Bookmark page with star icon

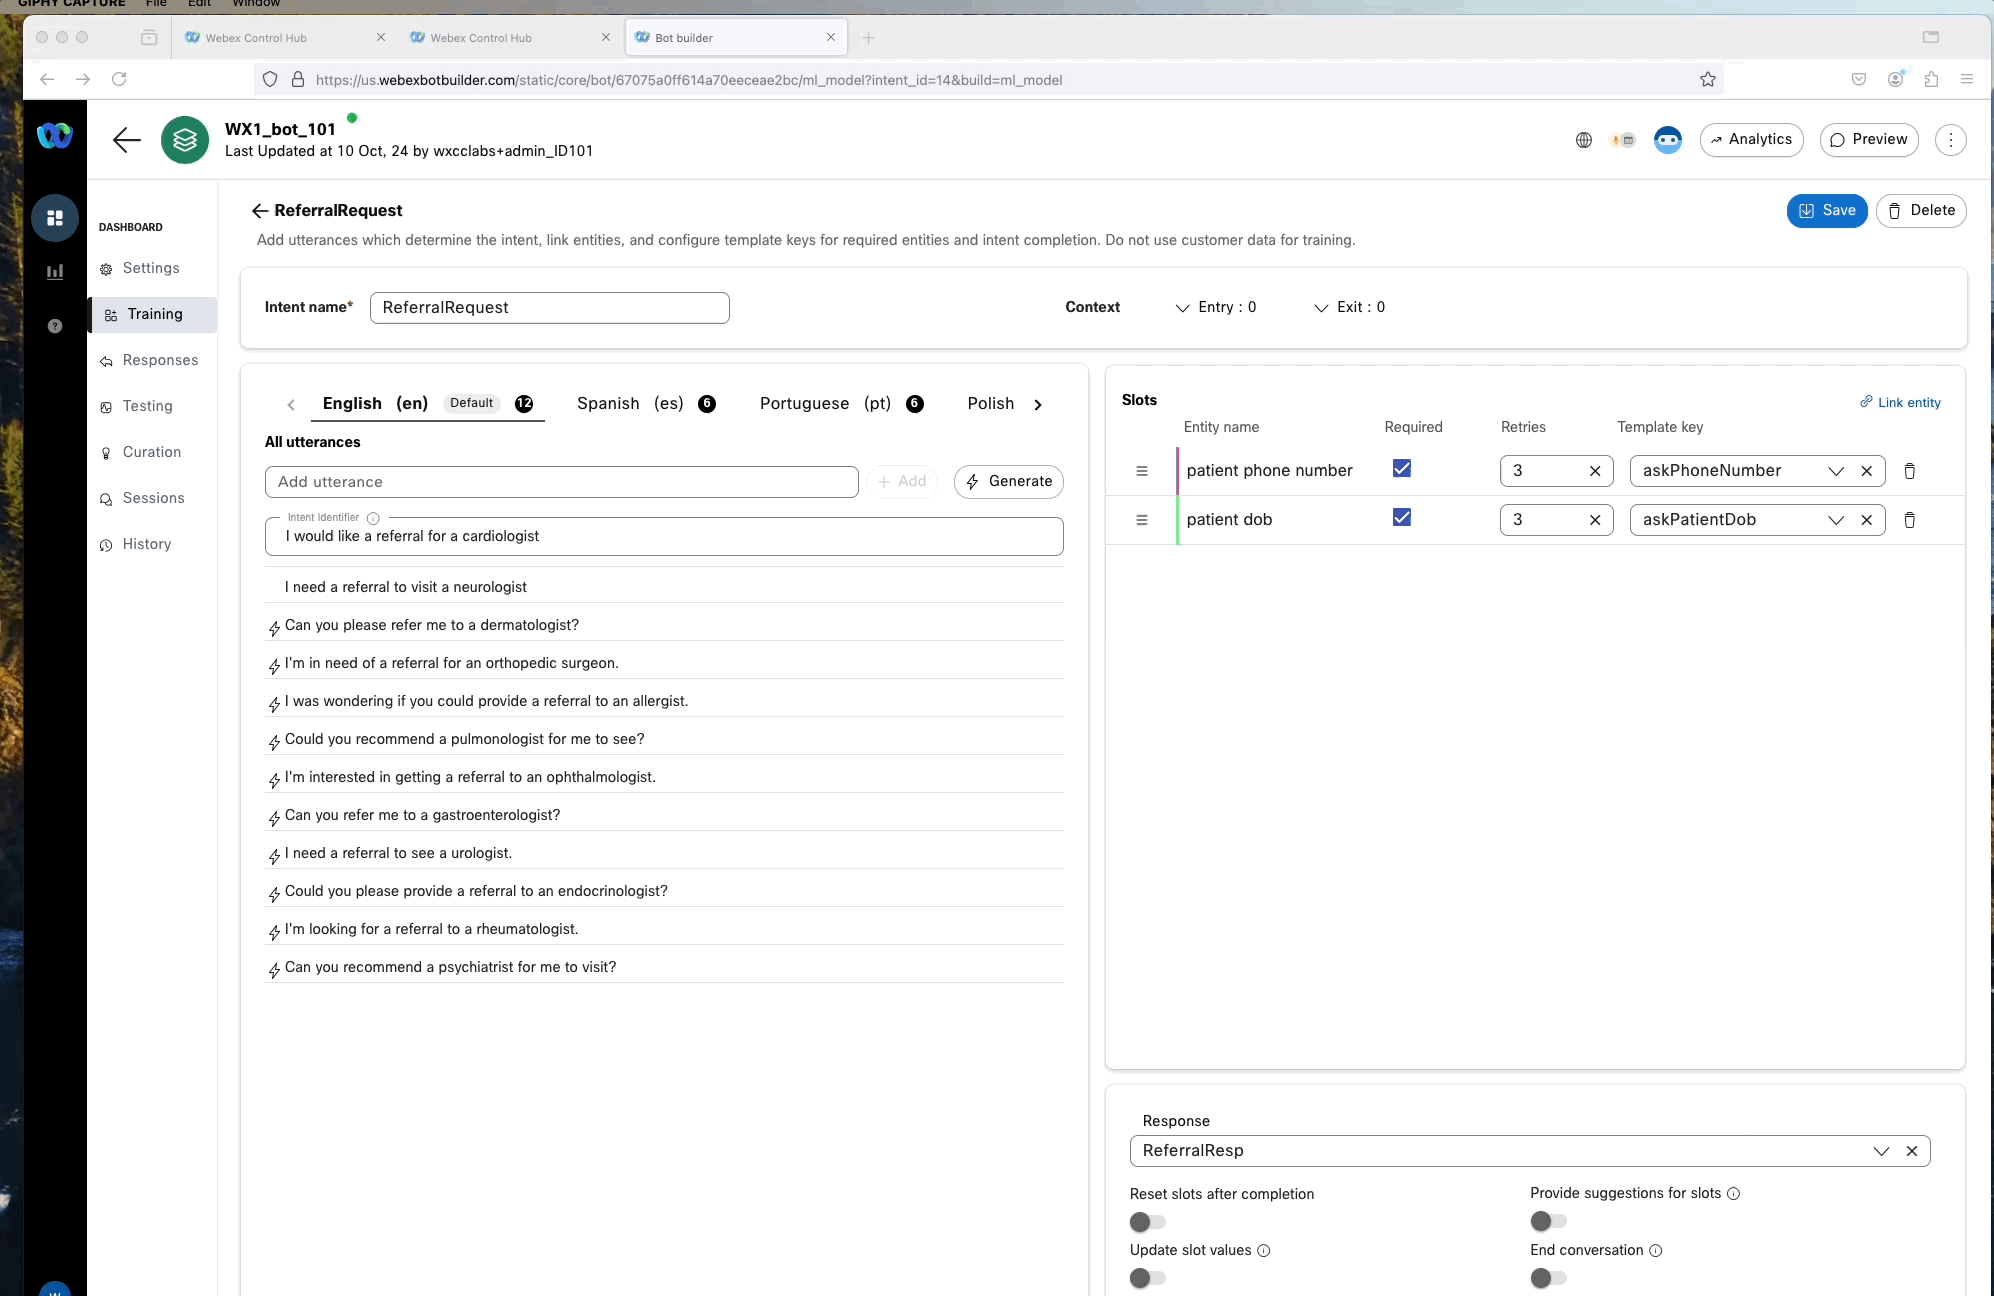[1708, 80]
